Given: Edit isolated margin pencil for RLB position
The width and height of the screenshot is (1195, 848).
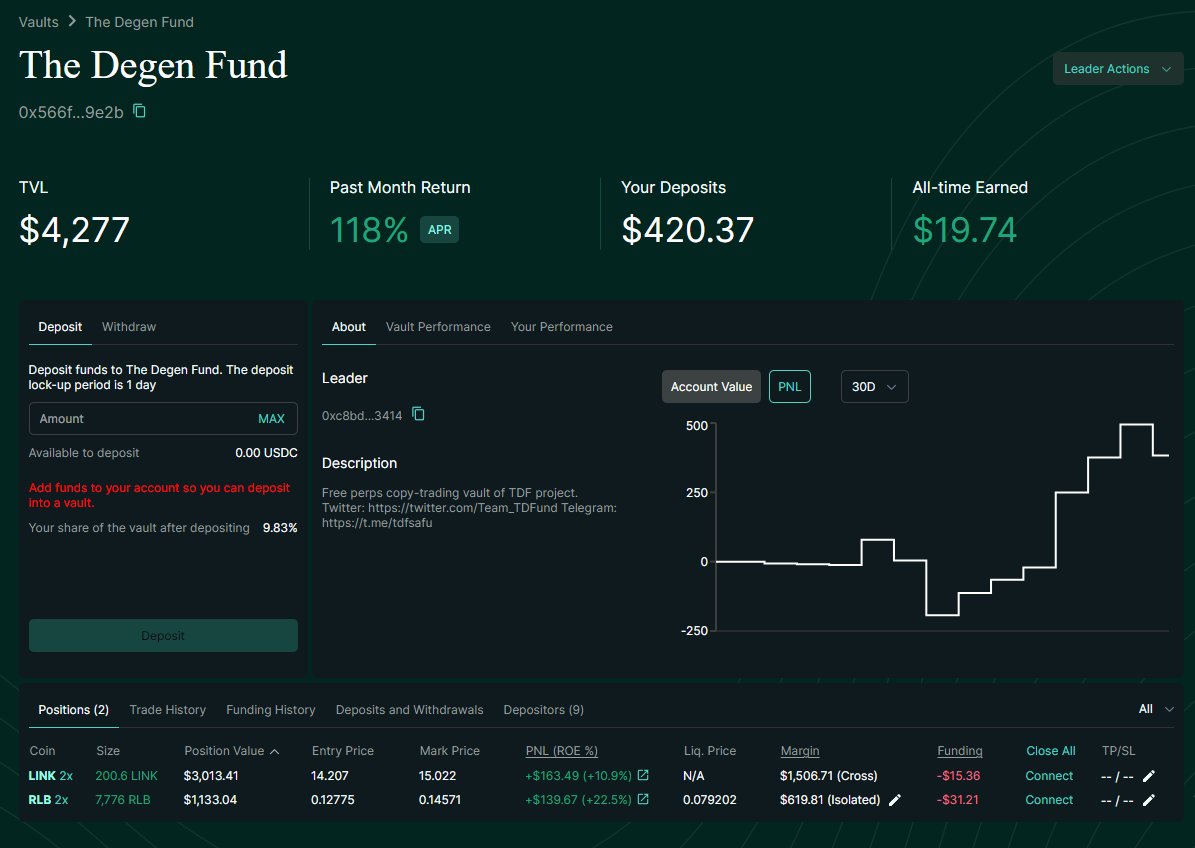Looking at the screenshot, I should pos(895,799).
